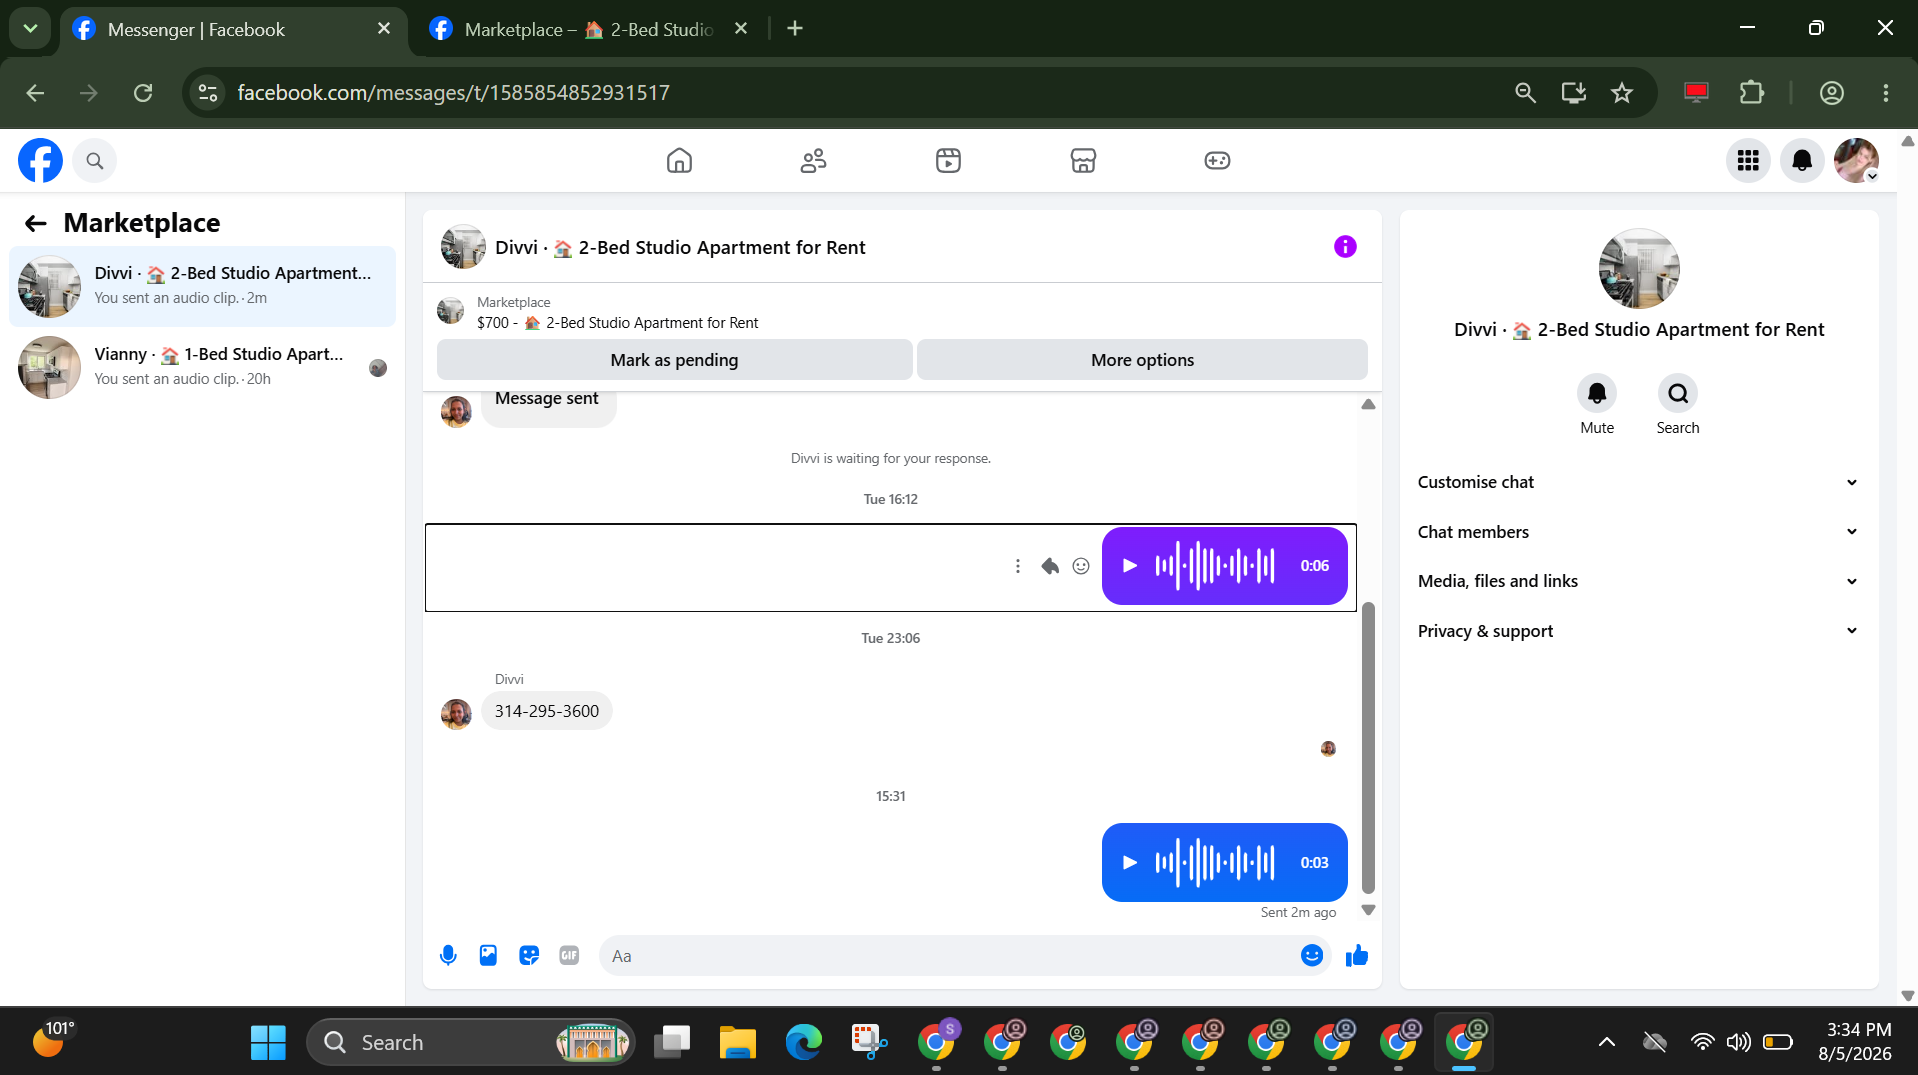
Task: Open the $700 2-Bed Studio listing link
Action: tap(617, 323)
